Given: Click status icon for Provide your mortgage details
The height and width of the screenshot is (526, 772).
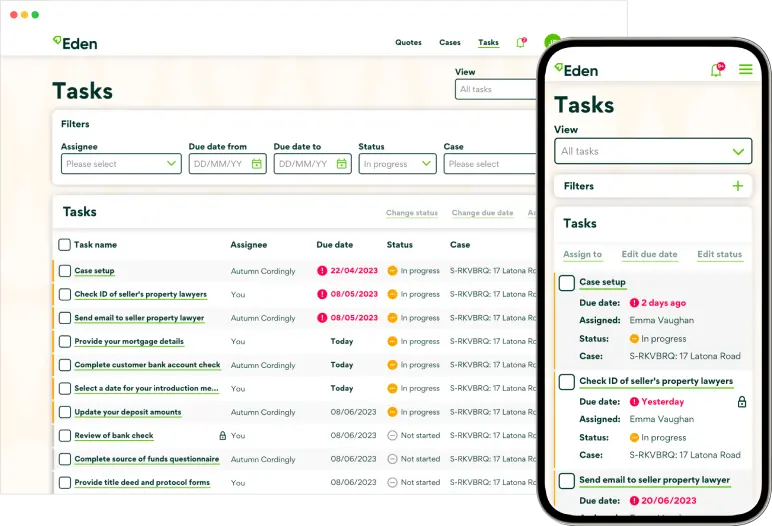Looking at the screenshot, I should (x=392, y=341).
